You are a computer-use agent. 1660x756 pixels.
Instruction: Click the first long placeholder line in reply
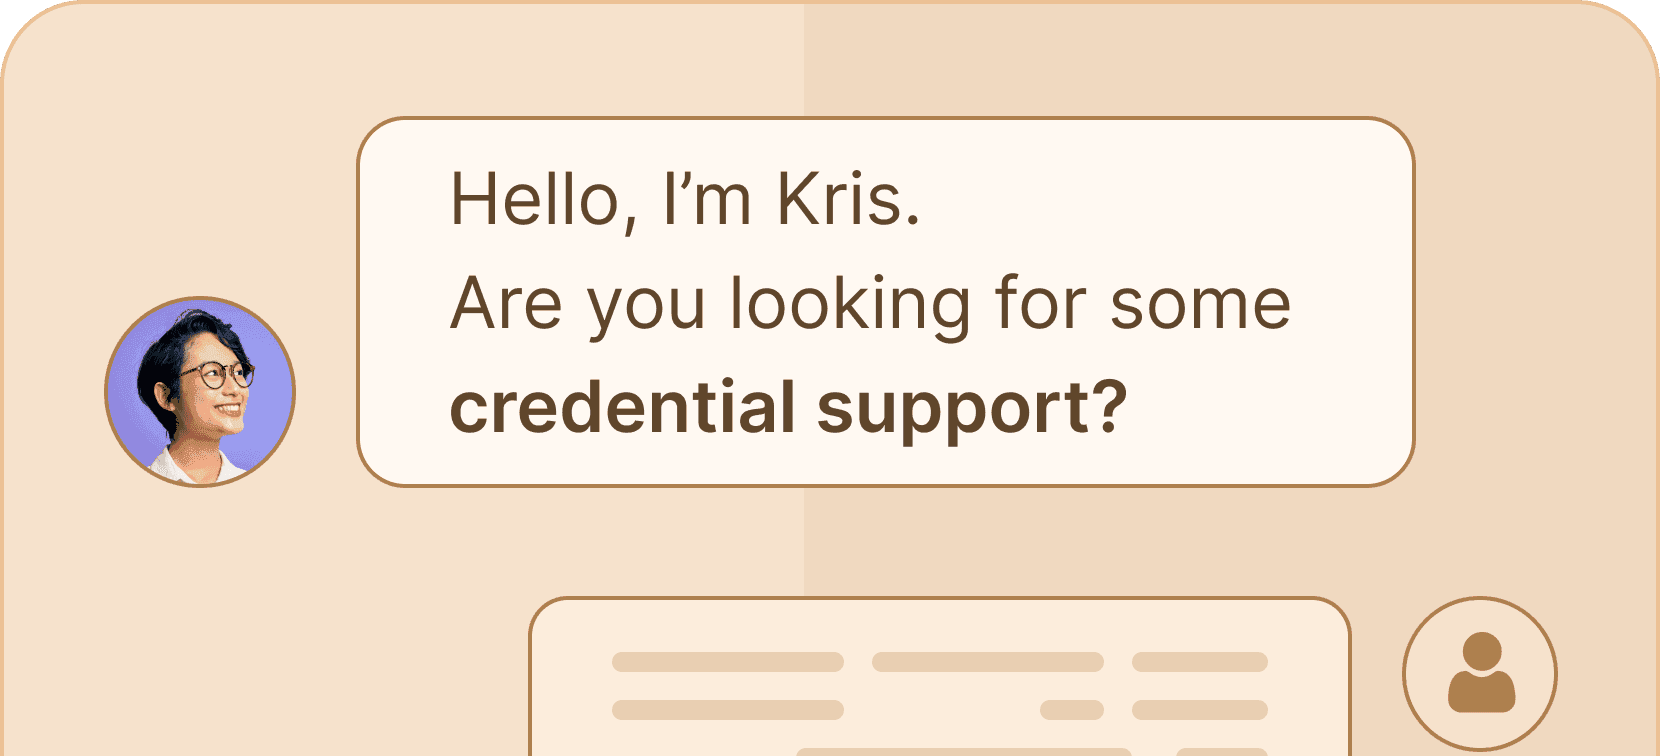(x=727, y=662)
